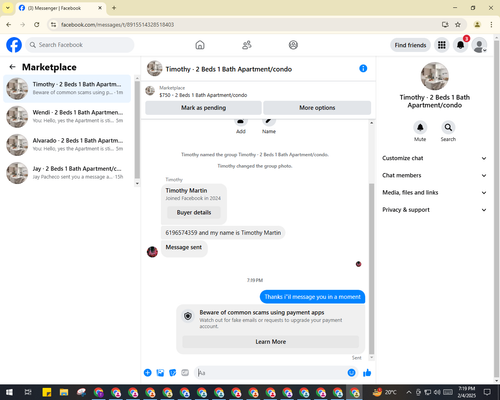Send a thumbs-up like

tap(367, 373)
